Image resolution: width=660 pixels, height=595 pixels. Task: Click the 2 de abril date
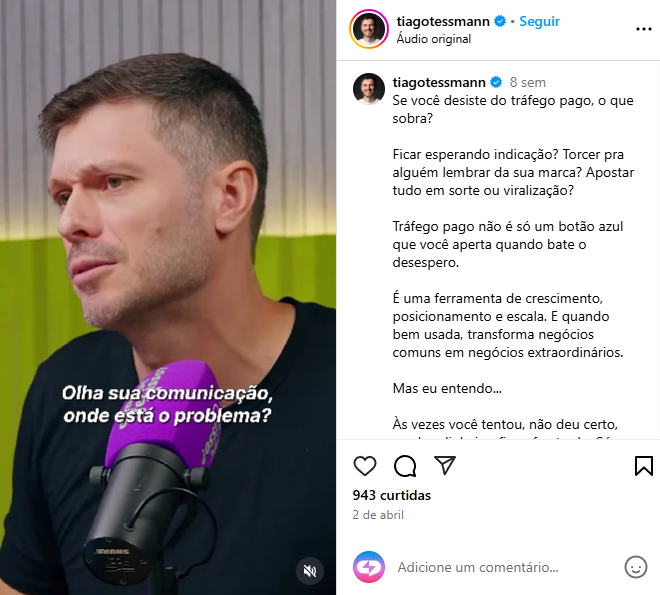pyautogui.click(x=378, y=515)
